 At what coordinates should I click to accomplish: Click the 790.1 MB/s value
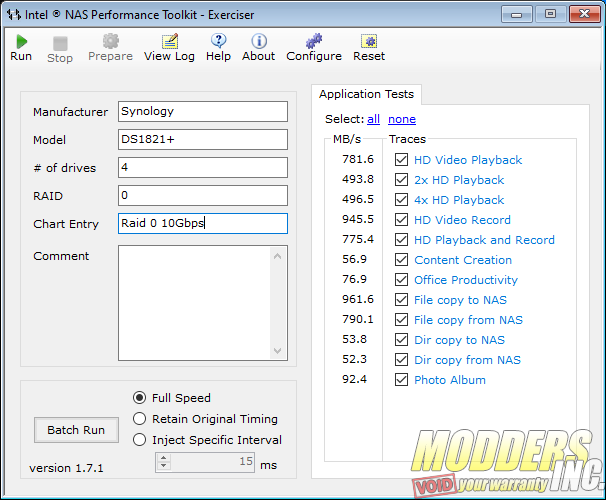[x=358, y=319]
